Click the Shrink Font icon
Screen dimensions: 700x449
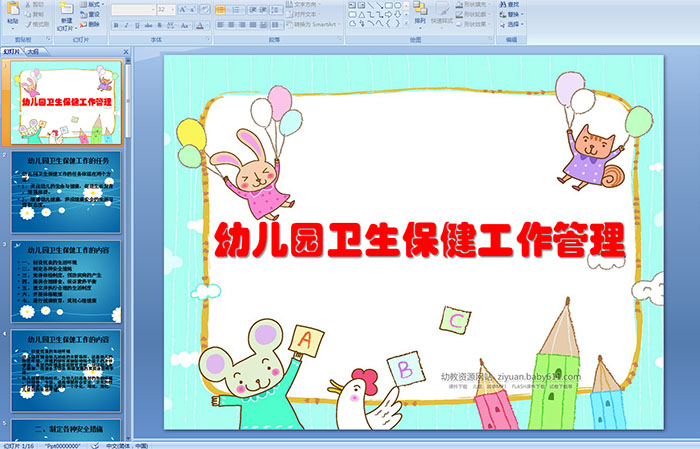click(193, 9)
